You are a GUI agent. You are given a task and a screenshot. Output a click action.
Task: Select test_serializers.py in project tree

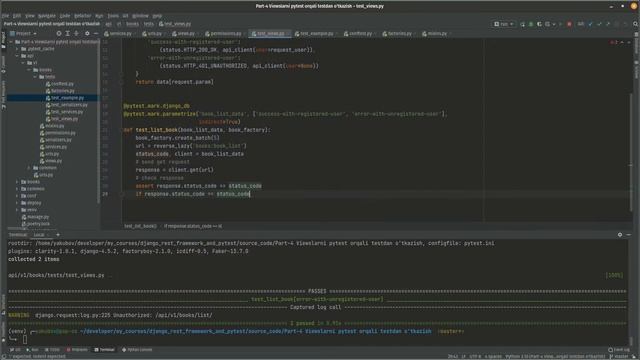69,105
